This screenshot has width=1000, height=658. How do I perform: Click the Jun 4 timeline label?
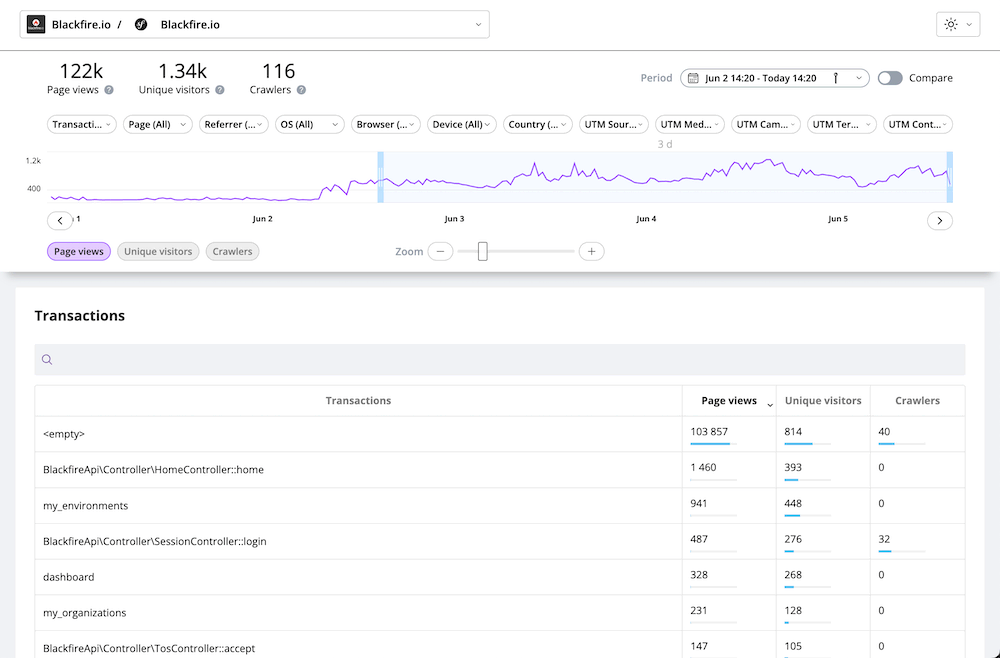click(646, 219)
